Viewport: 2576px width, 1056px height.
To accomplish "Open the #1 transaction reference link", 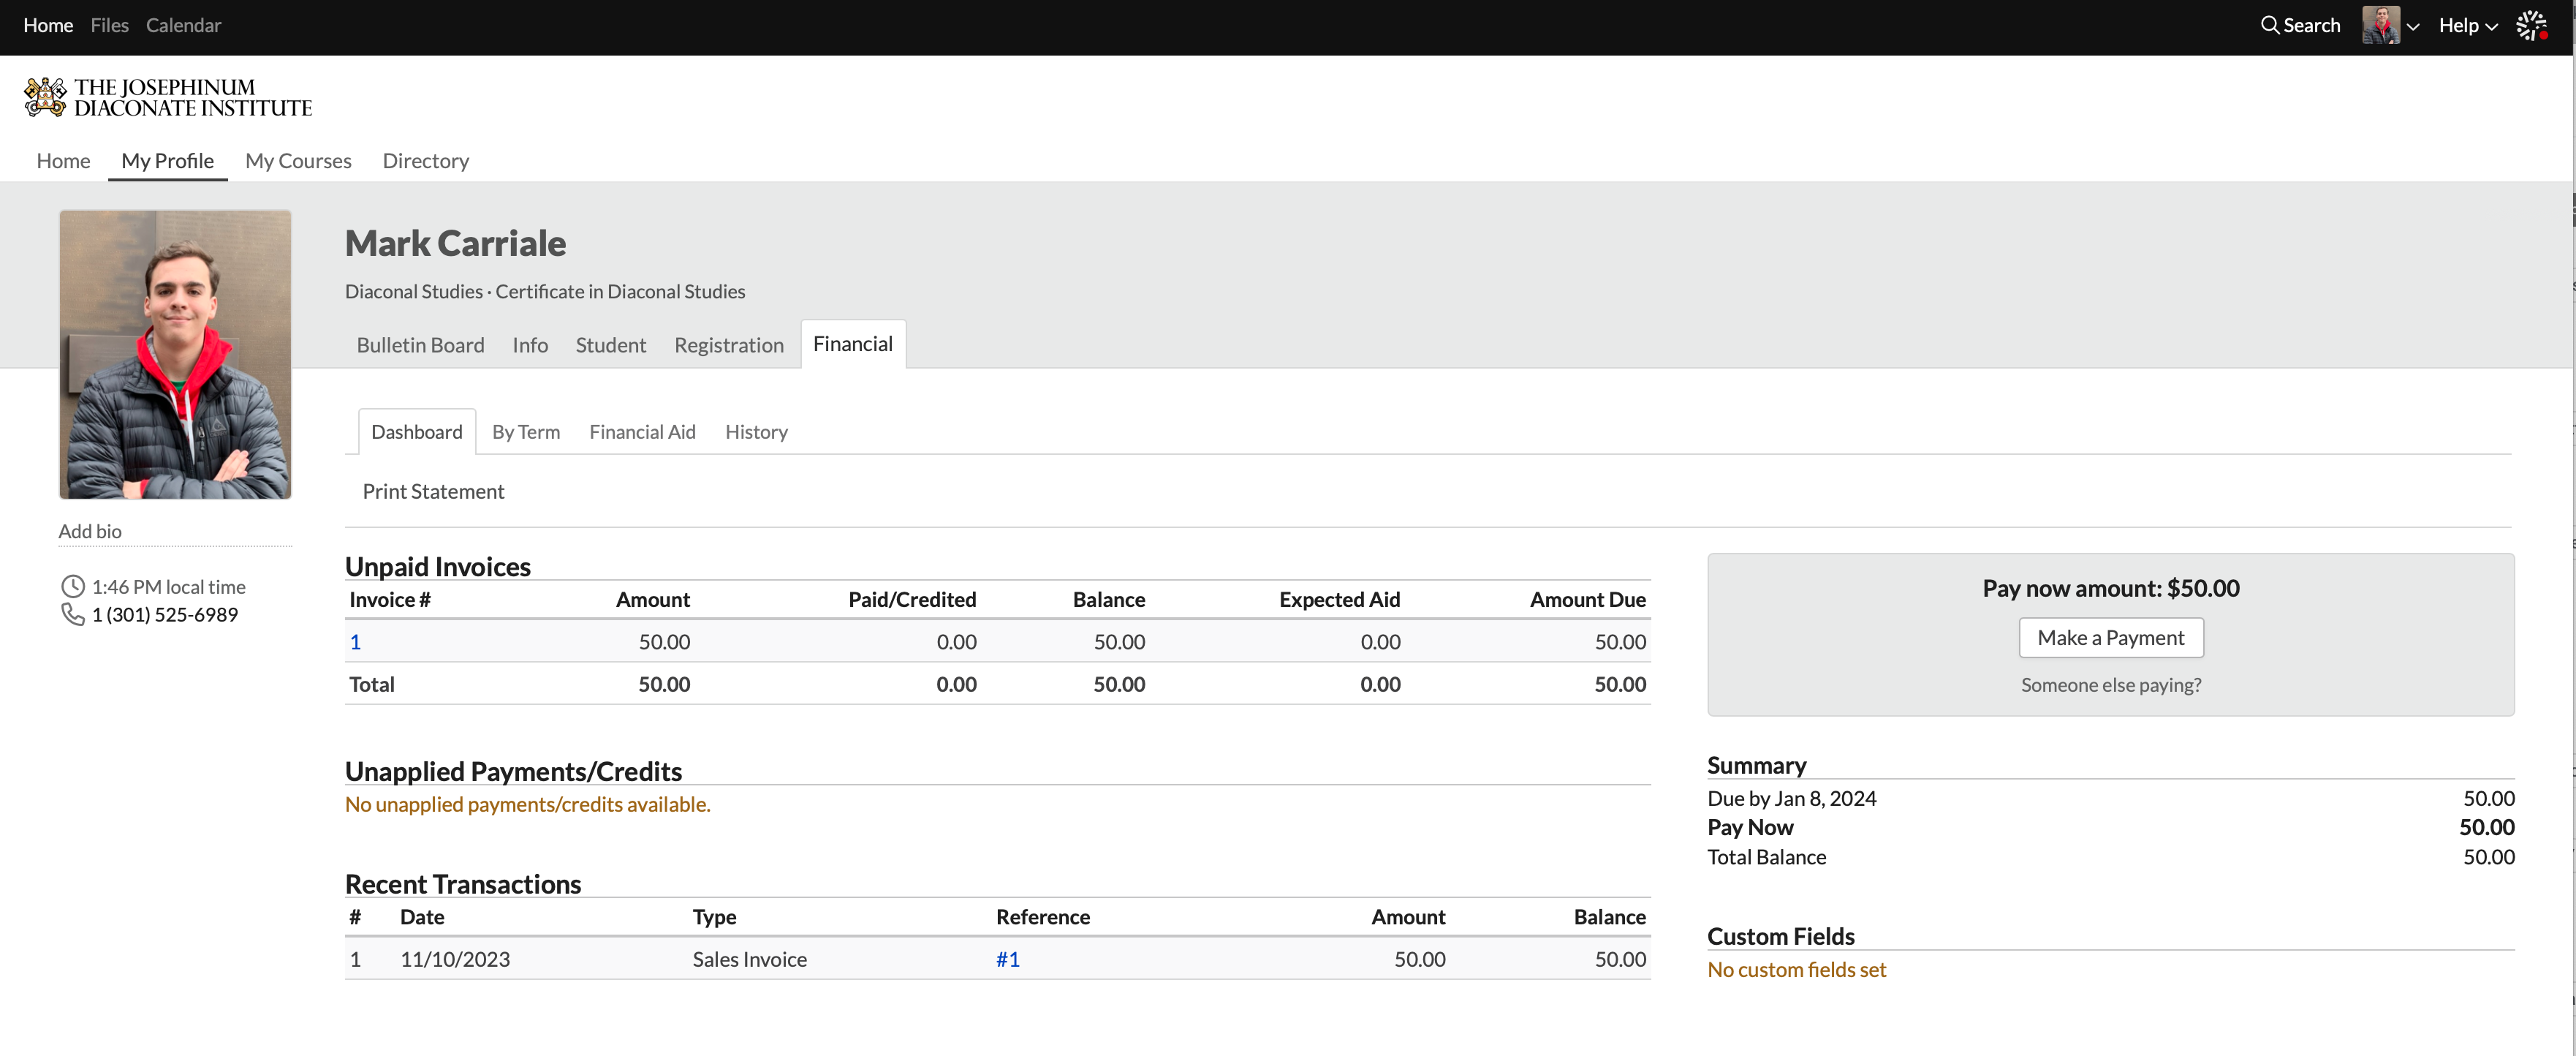I will (x=1007, y=959).
